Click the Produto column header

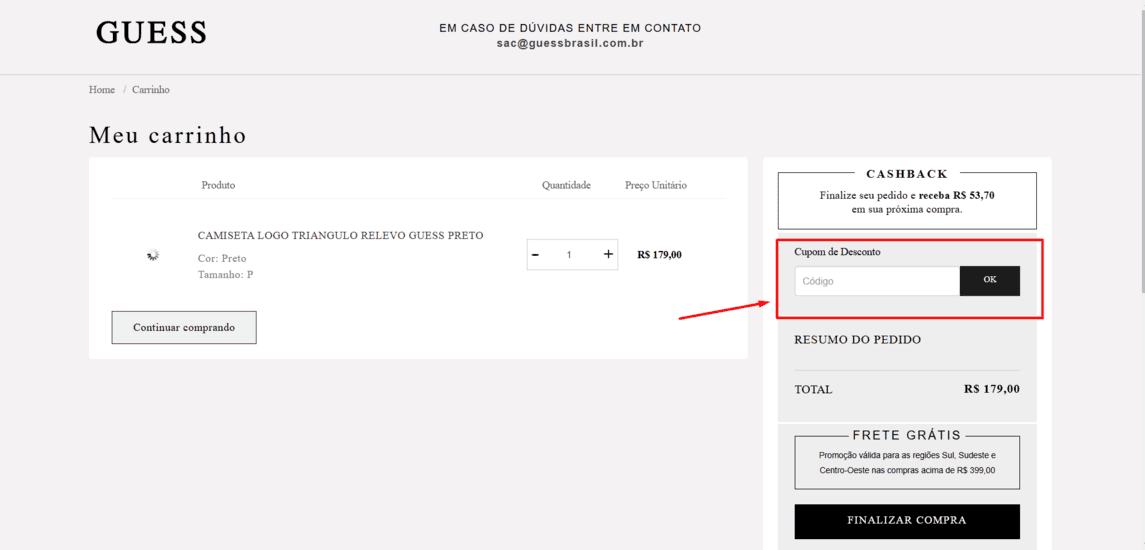coord(218,186)
